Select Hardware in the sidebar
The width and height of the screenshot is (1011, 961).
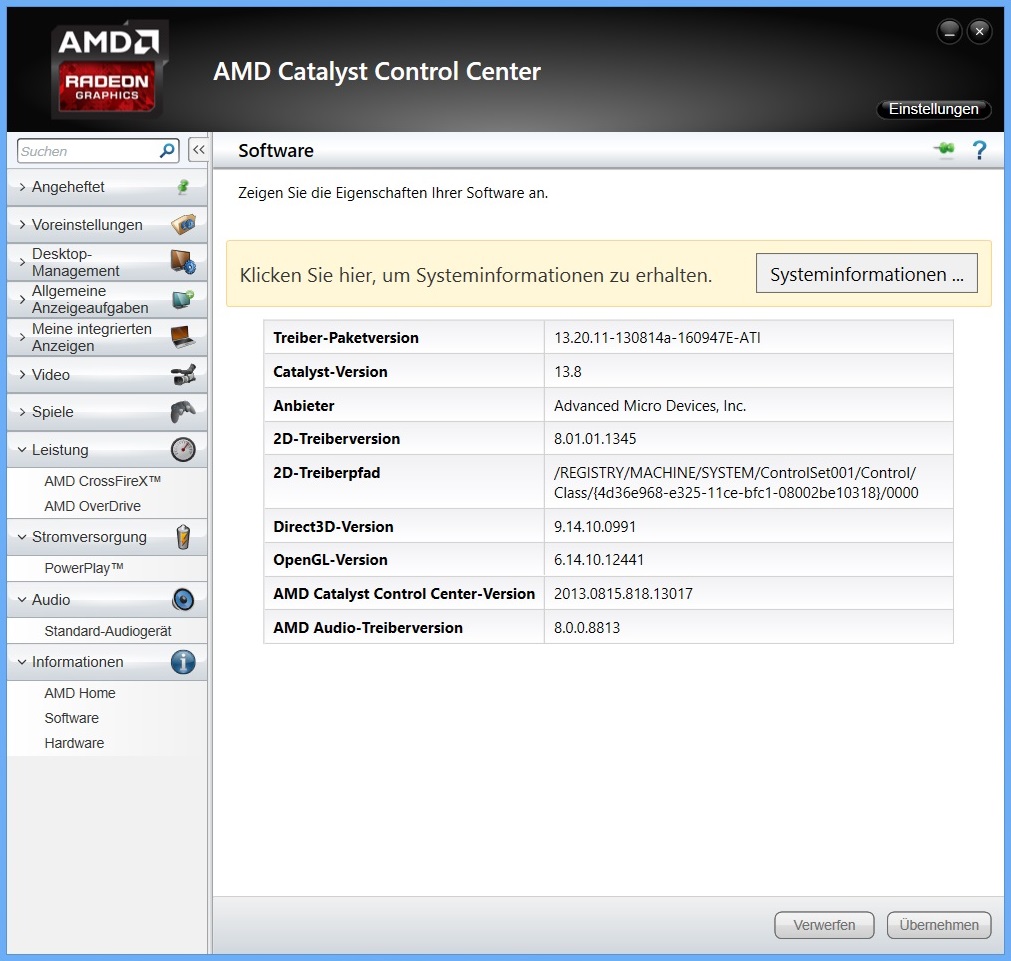(x=74, y=743)
